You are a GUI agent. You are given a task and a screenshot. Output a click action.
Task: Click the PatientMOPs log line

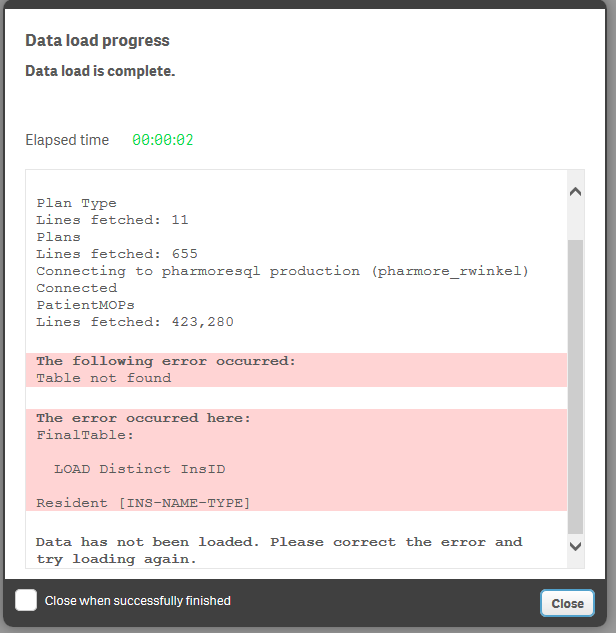click(x=85, y=305)
